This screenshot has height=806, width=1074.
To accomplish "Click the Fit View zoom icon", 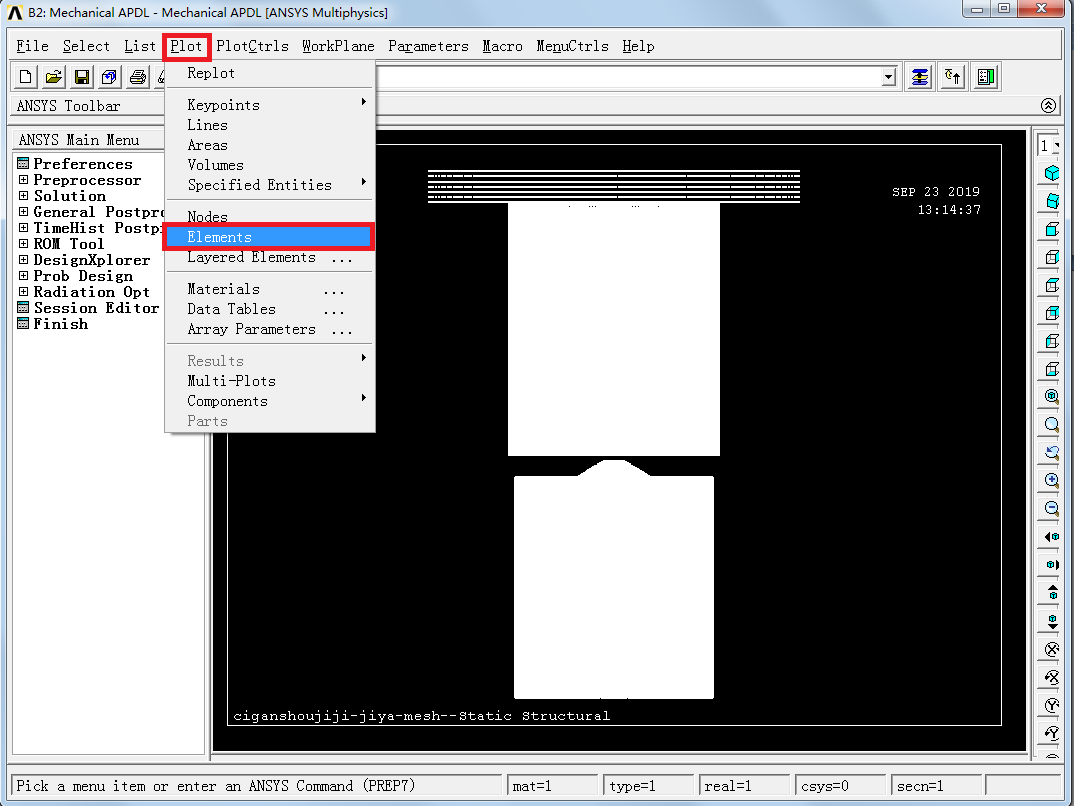I will 1051,396.
